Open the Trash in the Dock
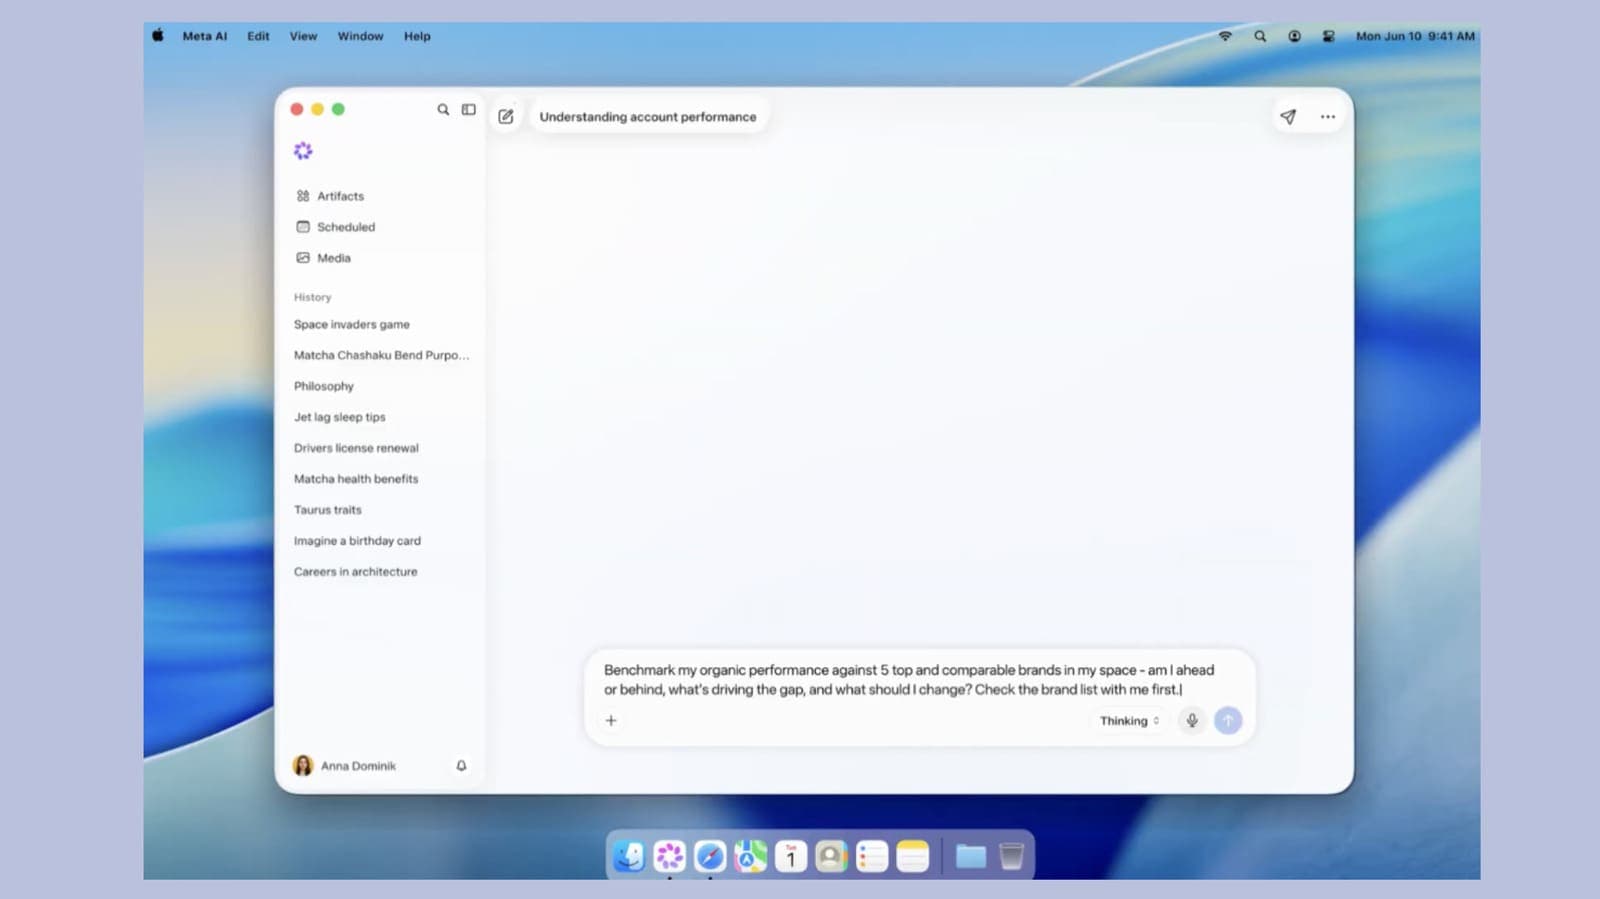 point(1011,856)
